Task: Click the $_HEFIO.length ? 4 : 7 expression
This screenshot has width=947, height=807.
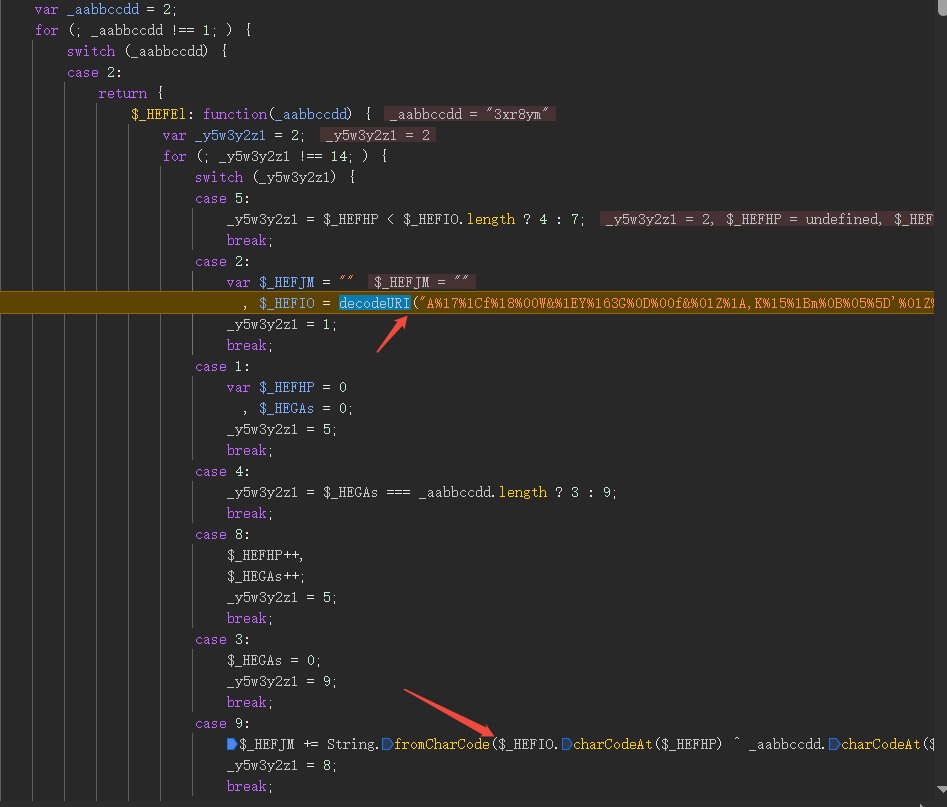Action: tap(494, 219)
